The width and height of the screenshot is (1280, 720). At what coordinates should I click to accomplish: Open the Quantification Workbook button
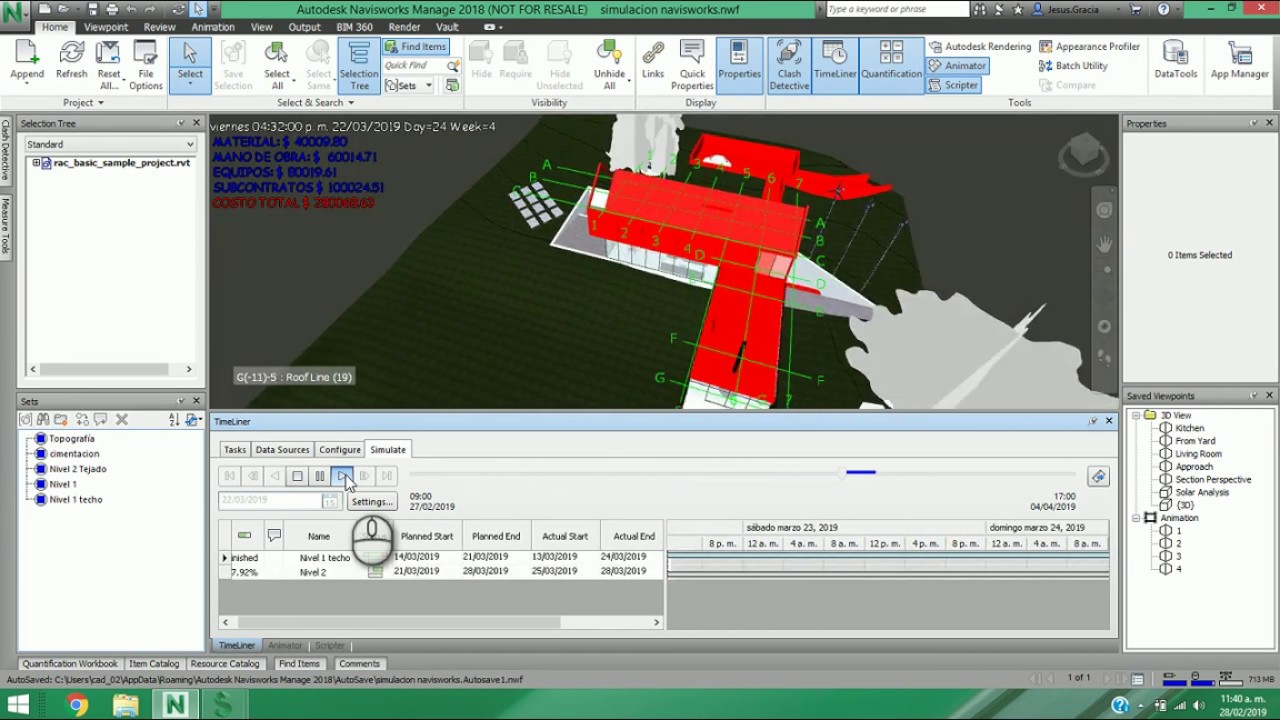70,663
